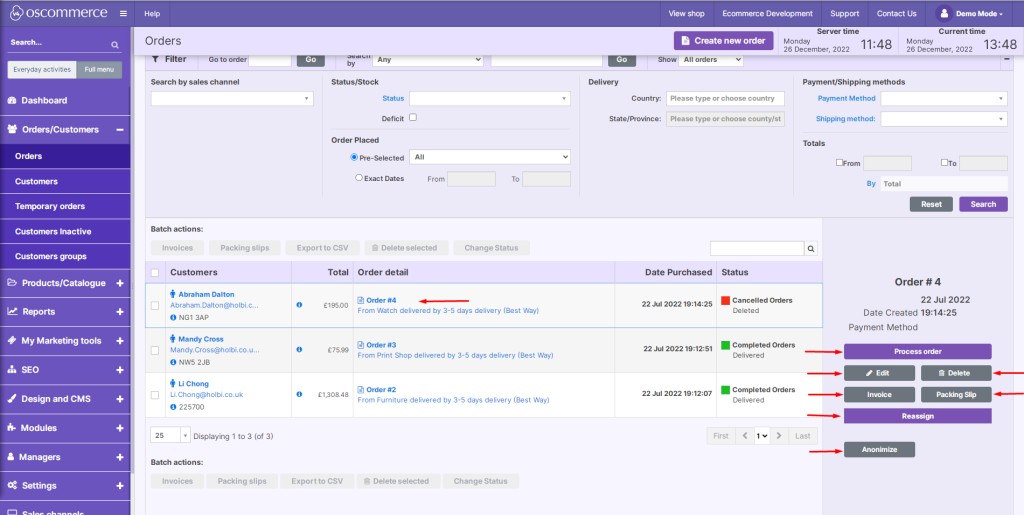Click the orders table search magnifier
Screen dimensions: 1024x515
click(x=810, y=249)
